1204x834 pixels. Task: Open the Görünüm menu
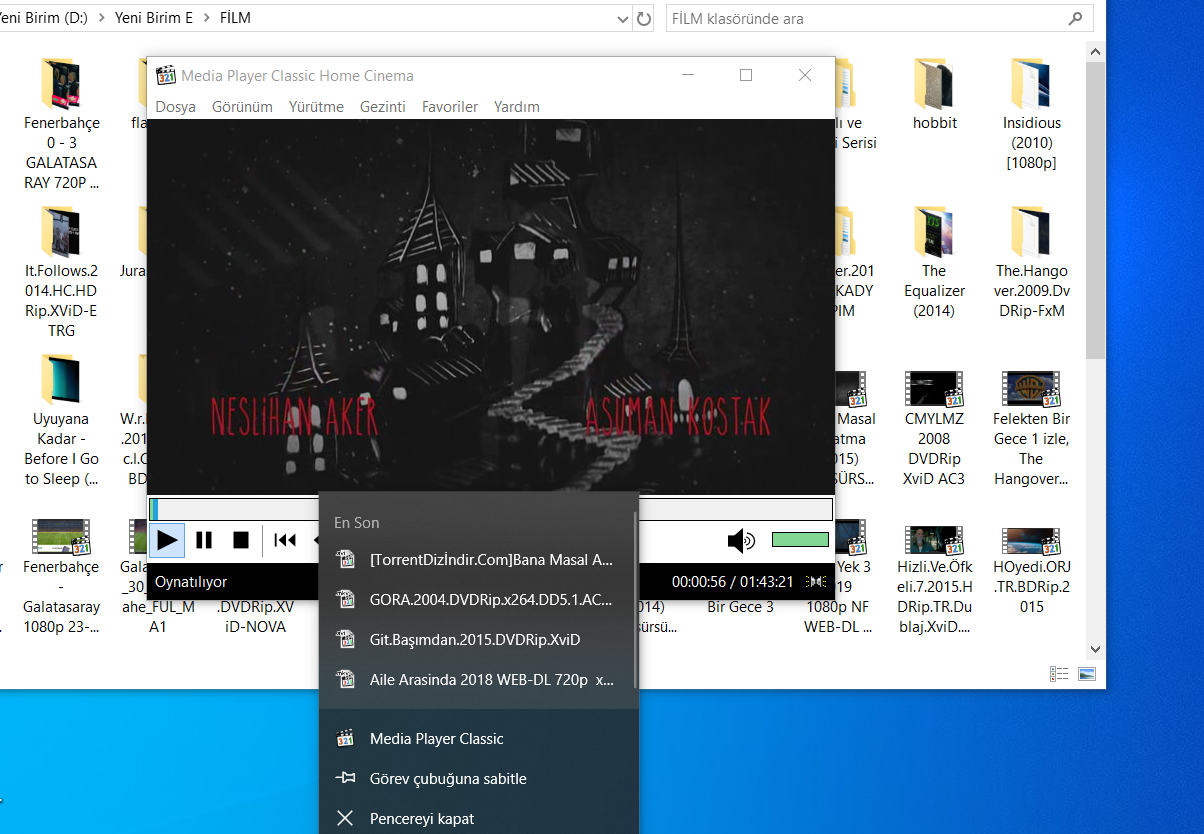click(x=242, y=107)
